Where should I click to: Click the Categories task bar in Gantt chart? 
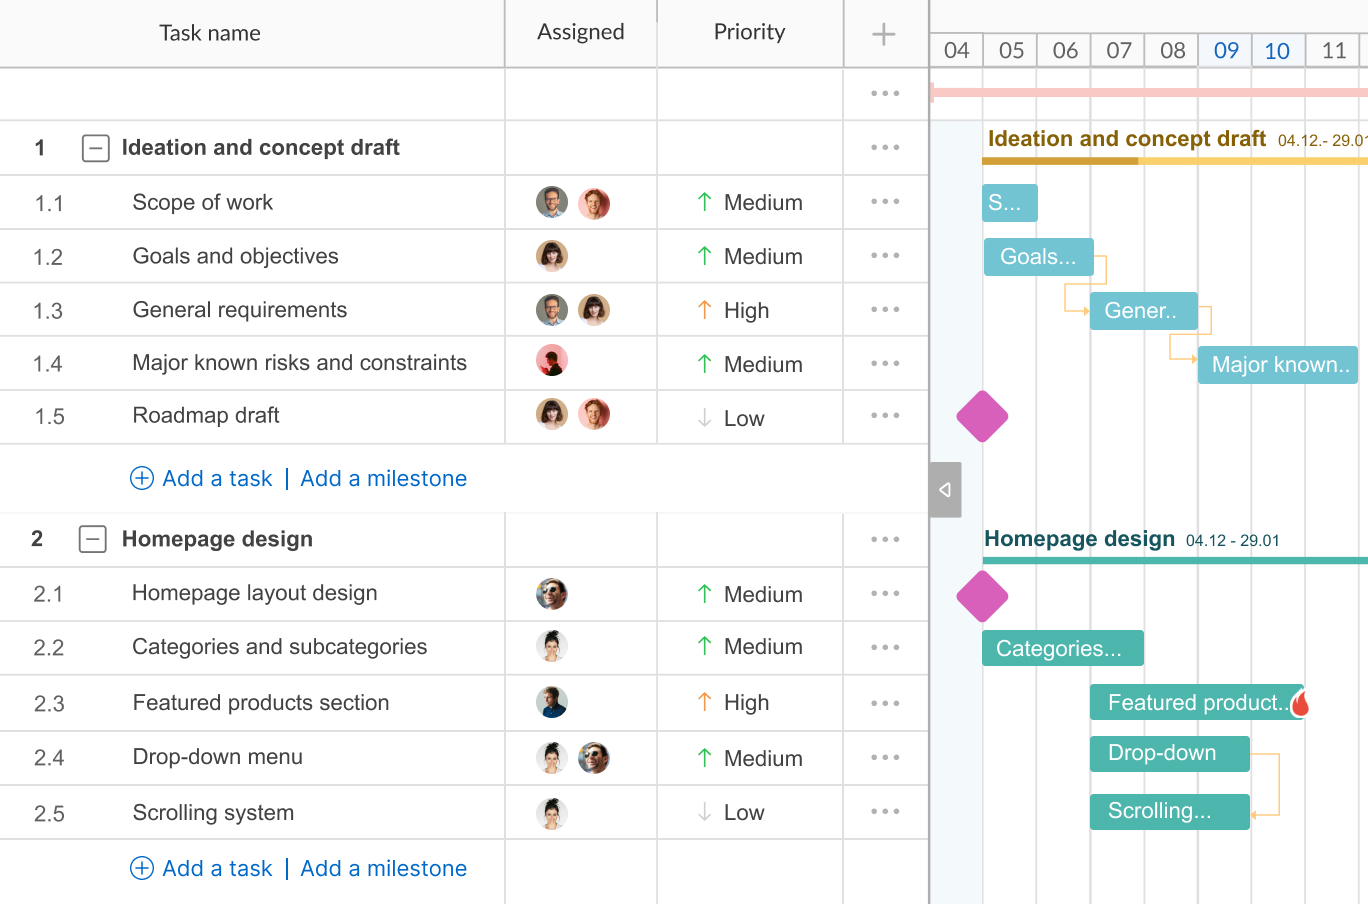coord(1062,649)
